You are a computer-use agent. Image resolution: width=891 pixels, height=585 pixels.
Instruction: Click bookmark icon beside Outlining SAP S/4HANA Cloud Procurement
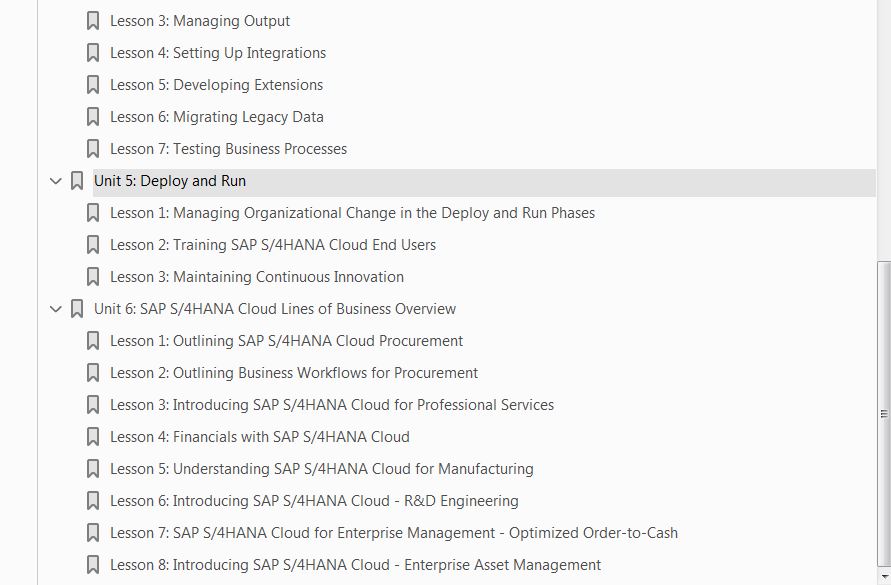(x=93, y=341)
